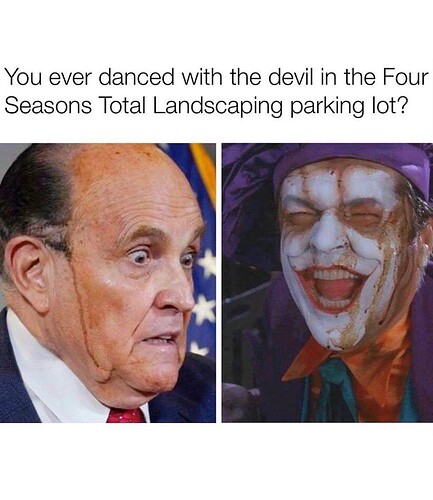Click the word "danced" in the caption

136,77
